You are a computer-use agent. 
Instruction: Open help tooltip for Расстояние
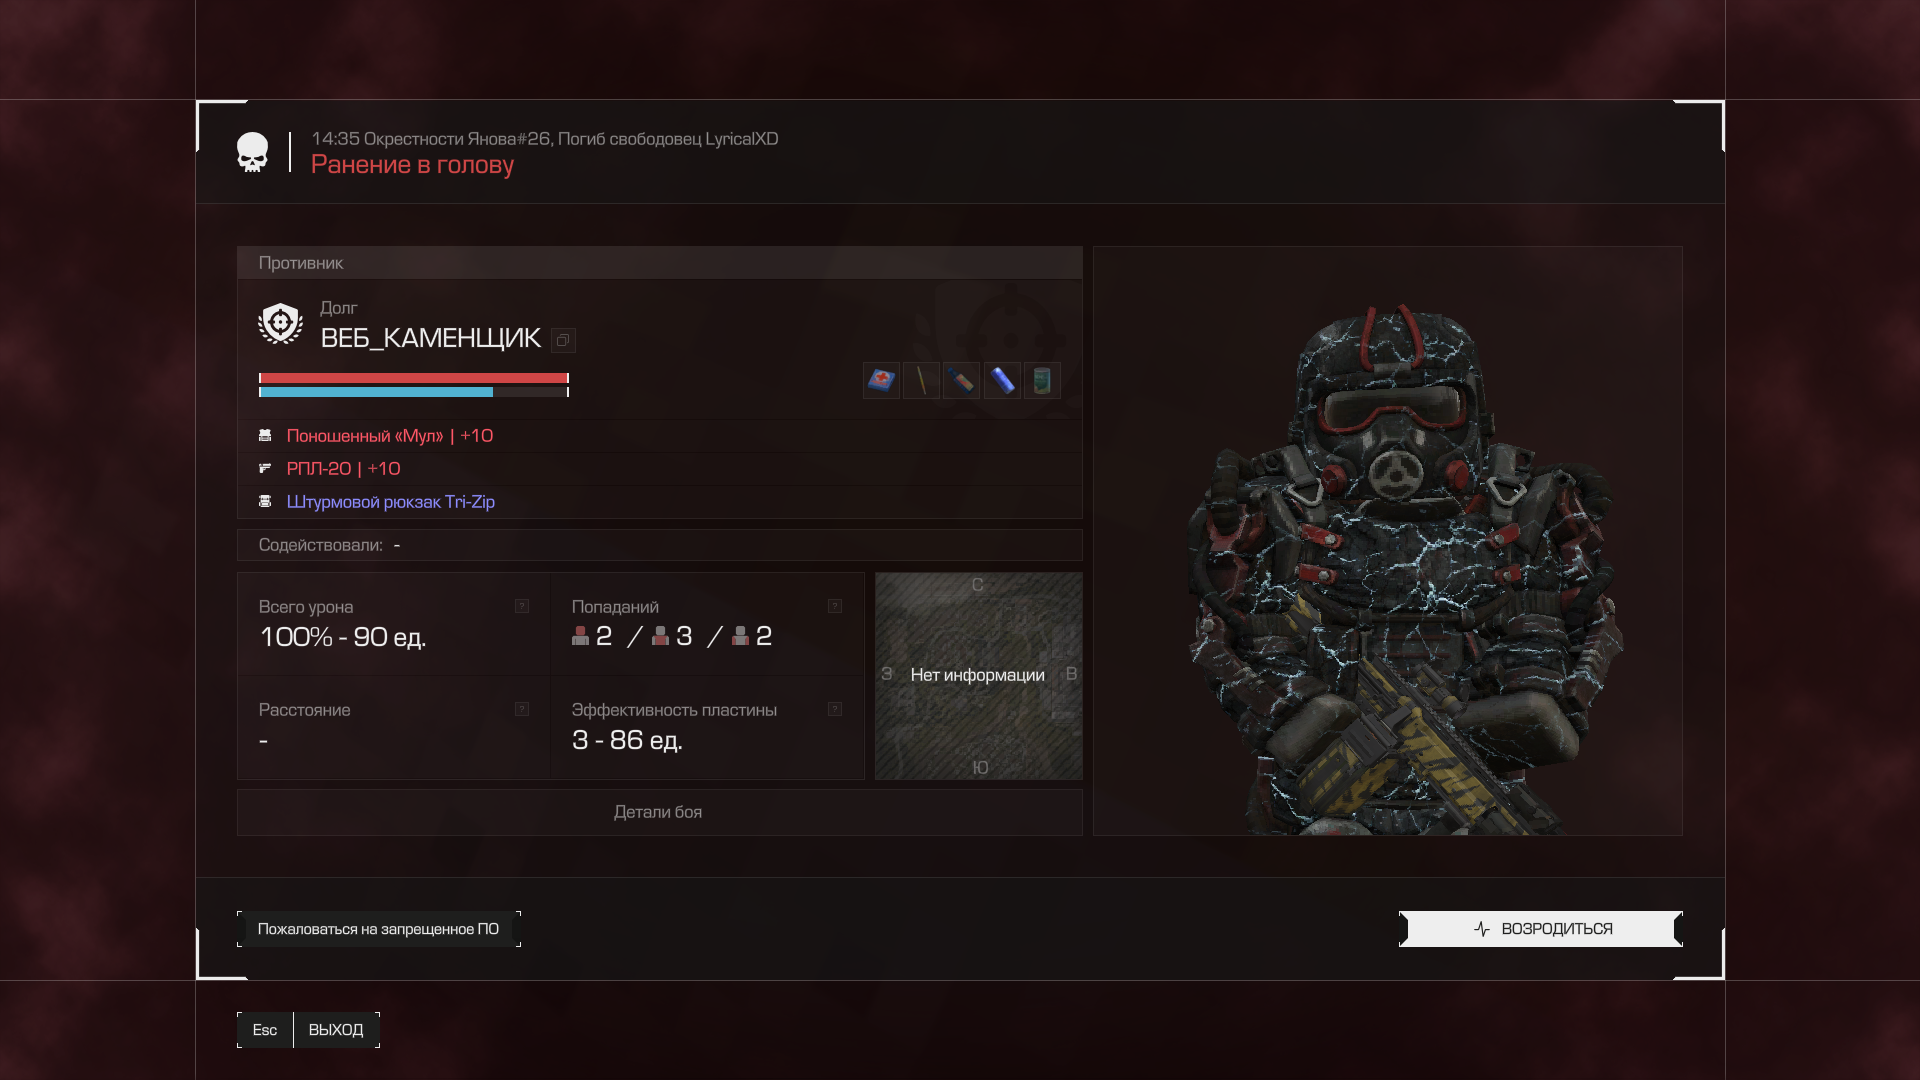(x=522, y=709)
